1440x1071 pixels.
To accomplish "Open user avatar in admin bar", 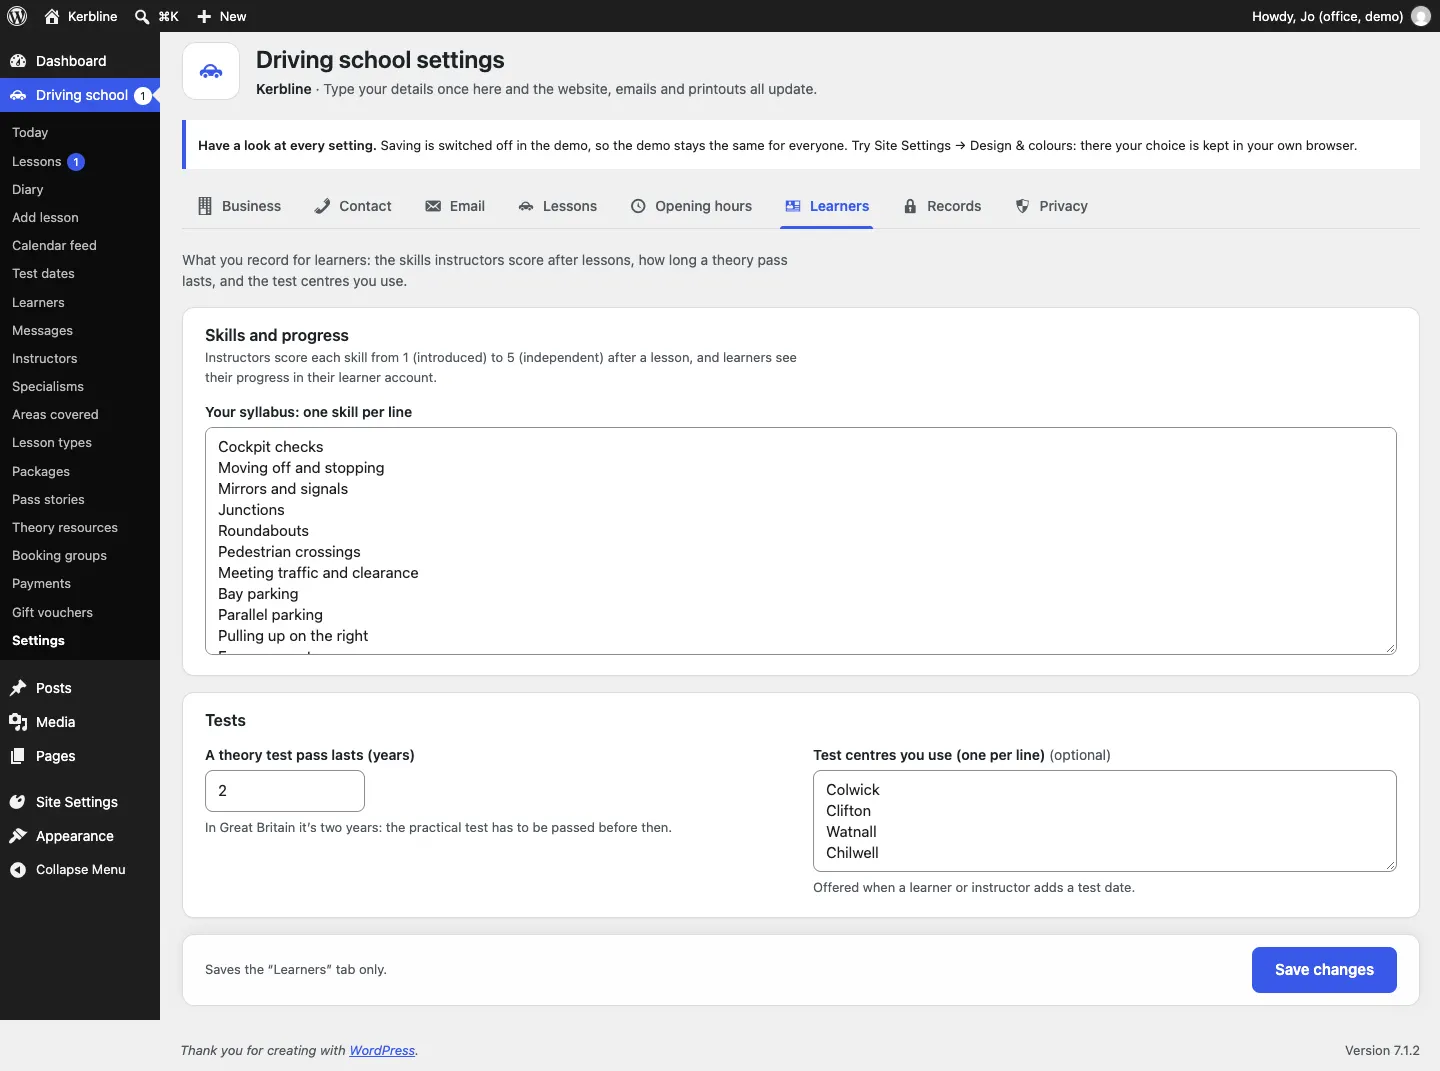I will [1420, 16].
